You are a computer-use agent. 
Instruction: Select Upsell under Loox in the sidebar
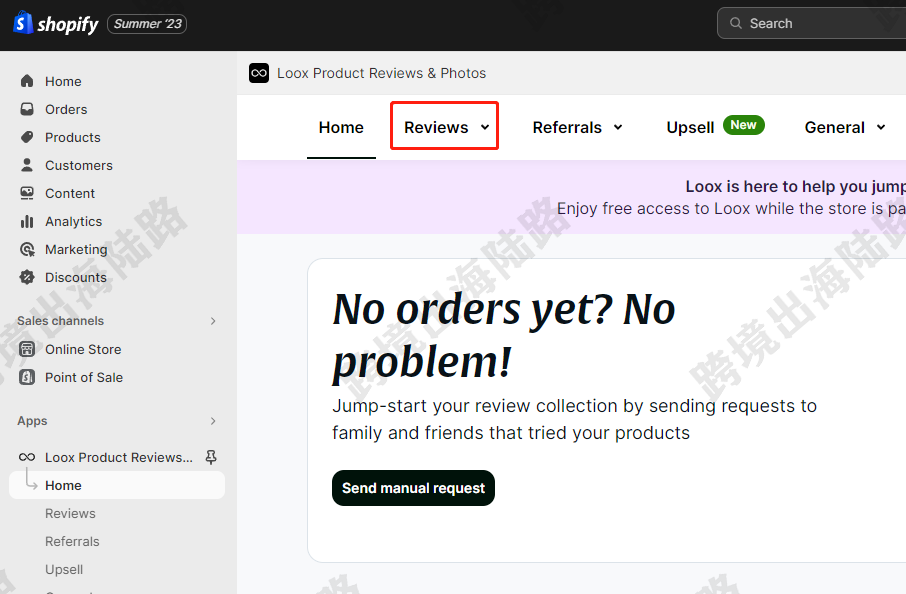click(64, 569)
